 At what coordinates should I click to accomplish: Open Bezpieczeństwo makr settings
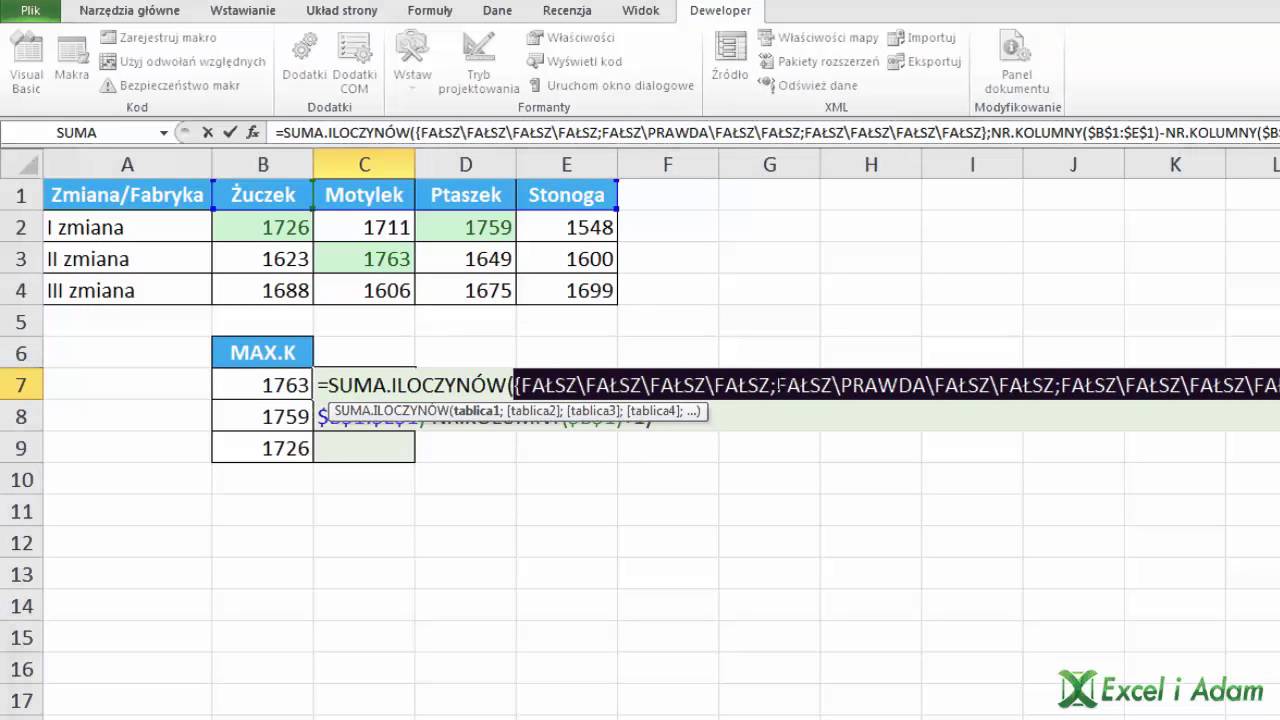[x=171, y=86]
